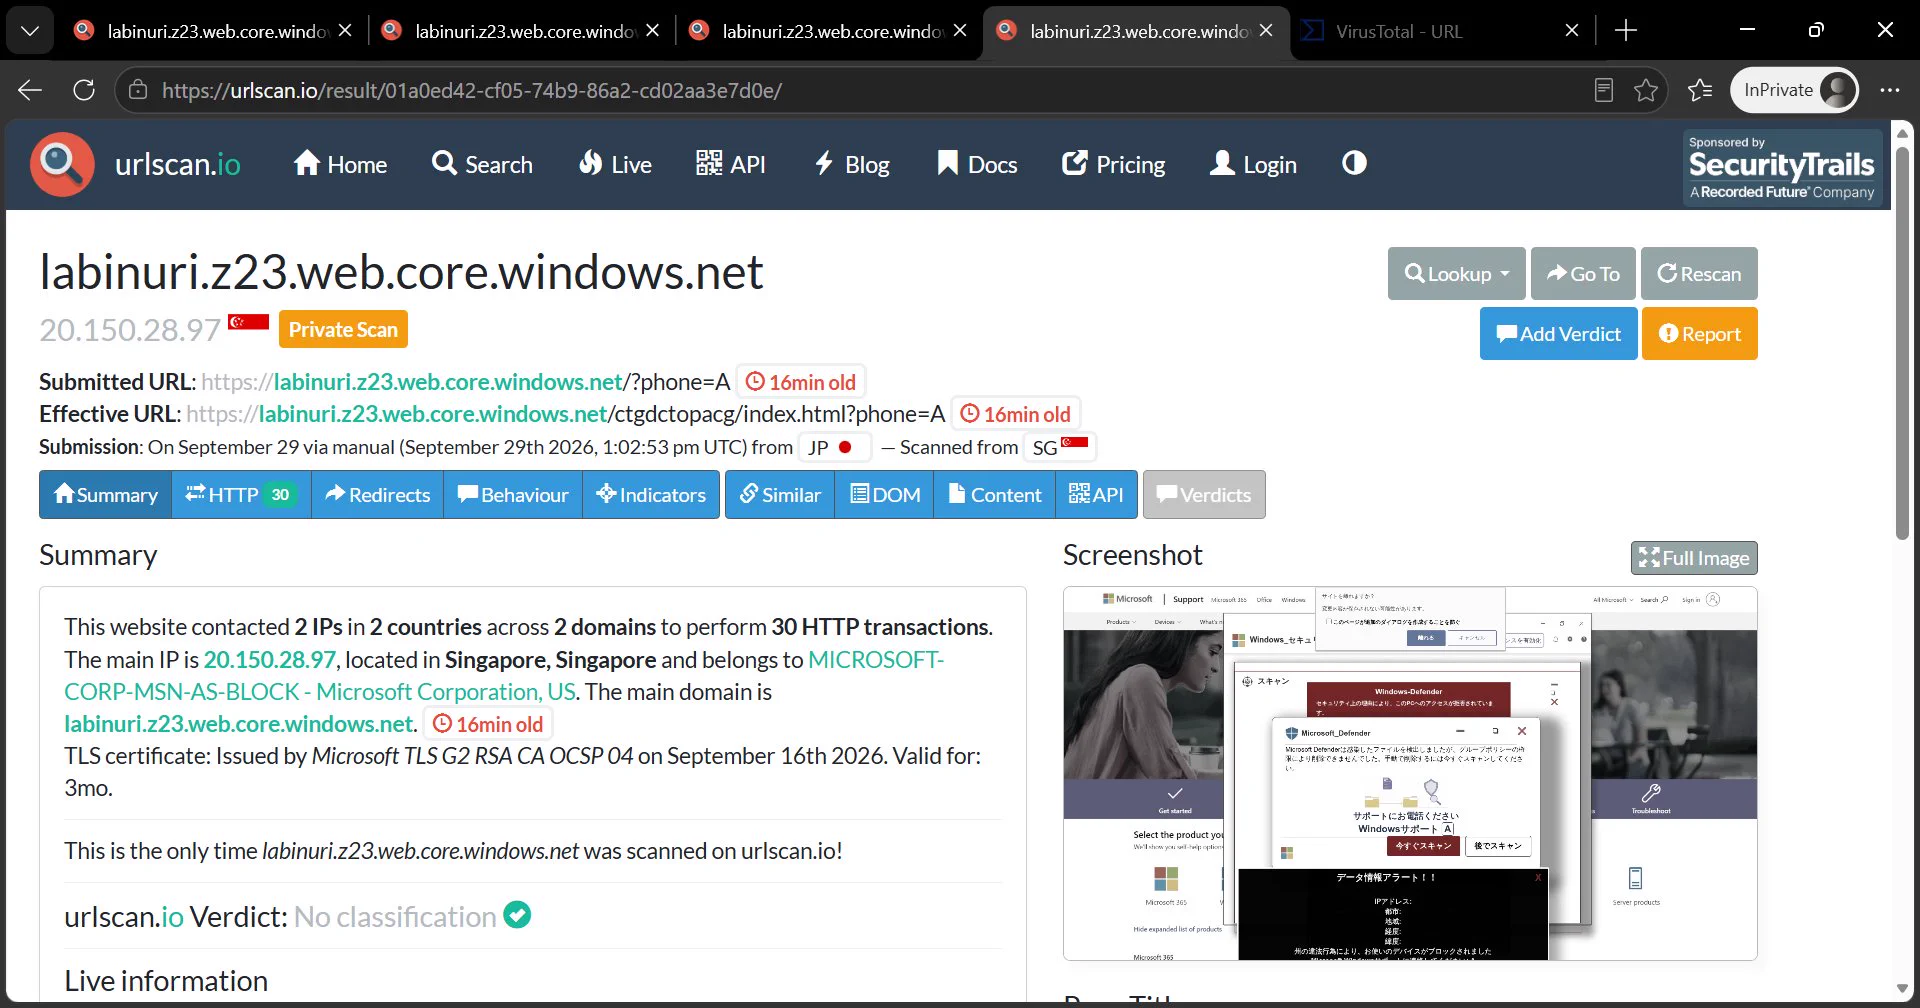The width and height of the screenshot is (1920, 1008).
Task: Open the immersive reader icon
Action: click(1604, 90)
